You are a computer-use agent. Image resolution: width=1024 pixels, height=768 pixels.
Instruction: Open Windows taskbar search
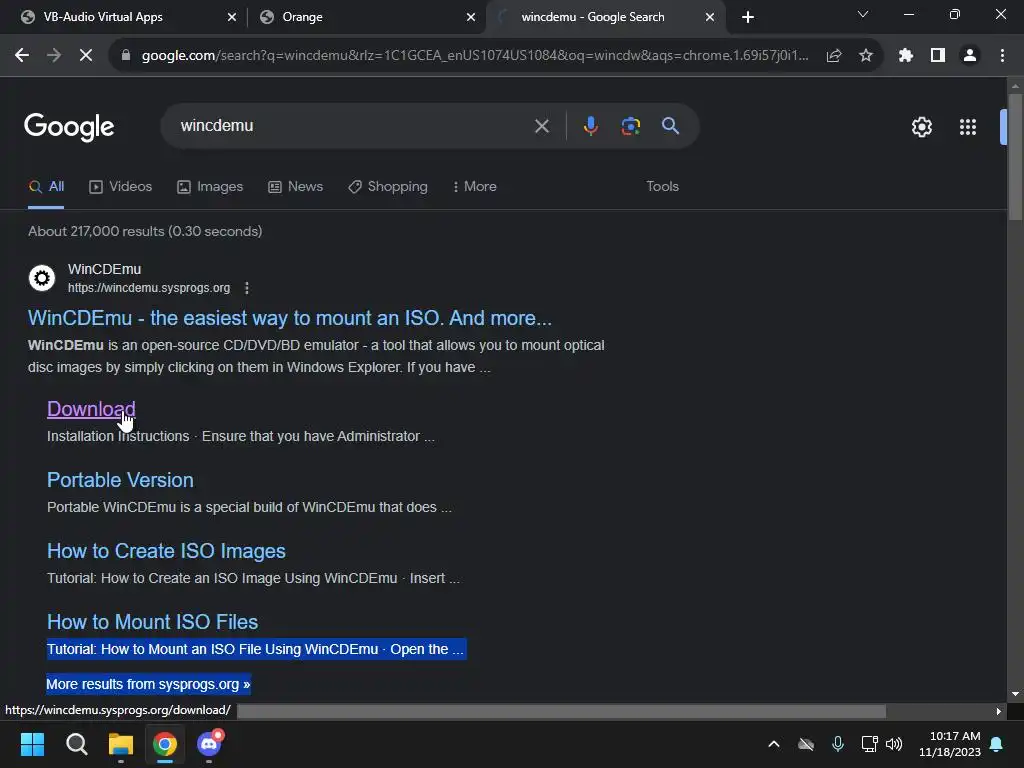coord(76,744)
